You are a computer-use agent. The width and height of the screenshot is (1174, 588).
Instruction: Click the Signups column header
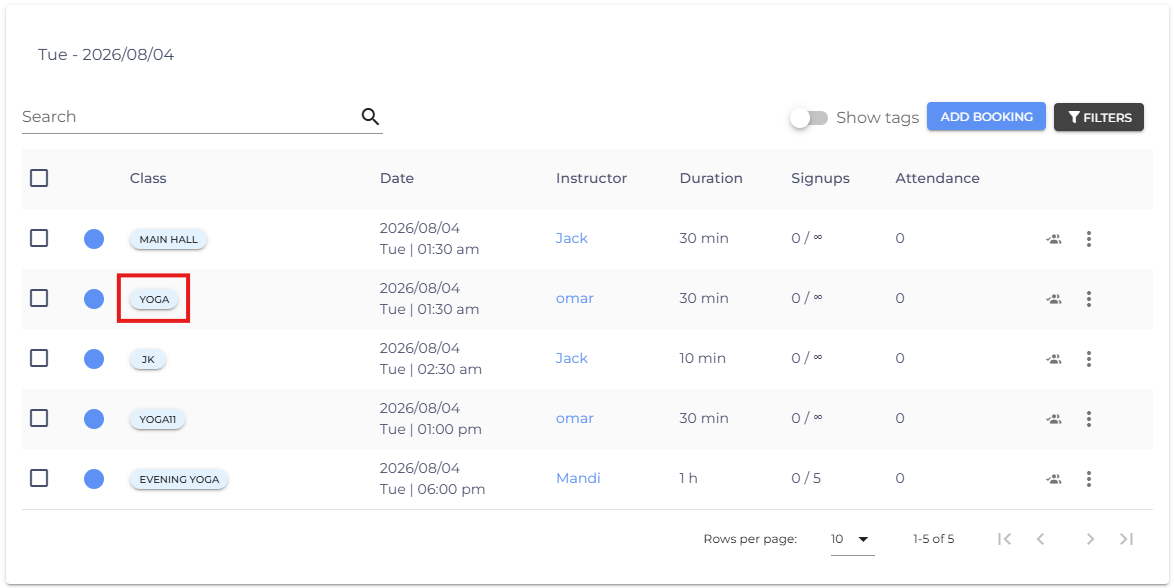point(821,178)
